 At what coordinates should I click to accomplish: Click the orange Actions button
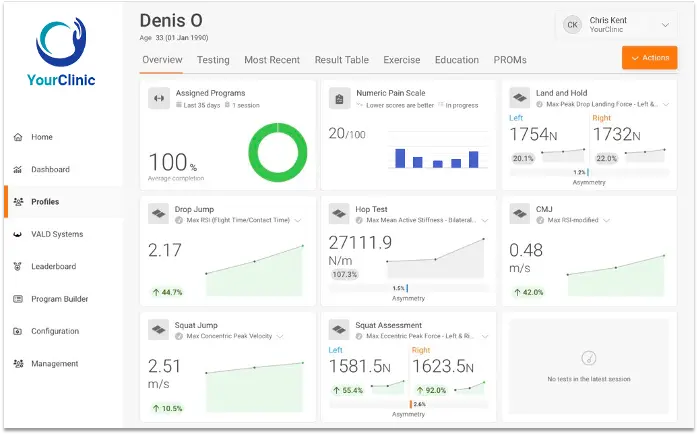point(649,58)
